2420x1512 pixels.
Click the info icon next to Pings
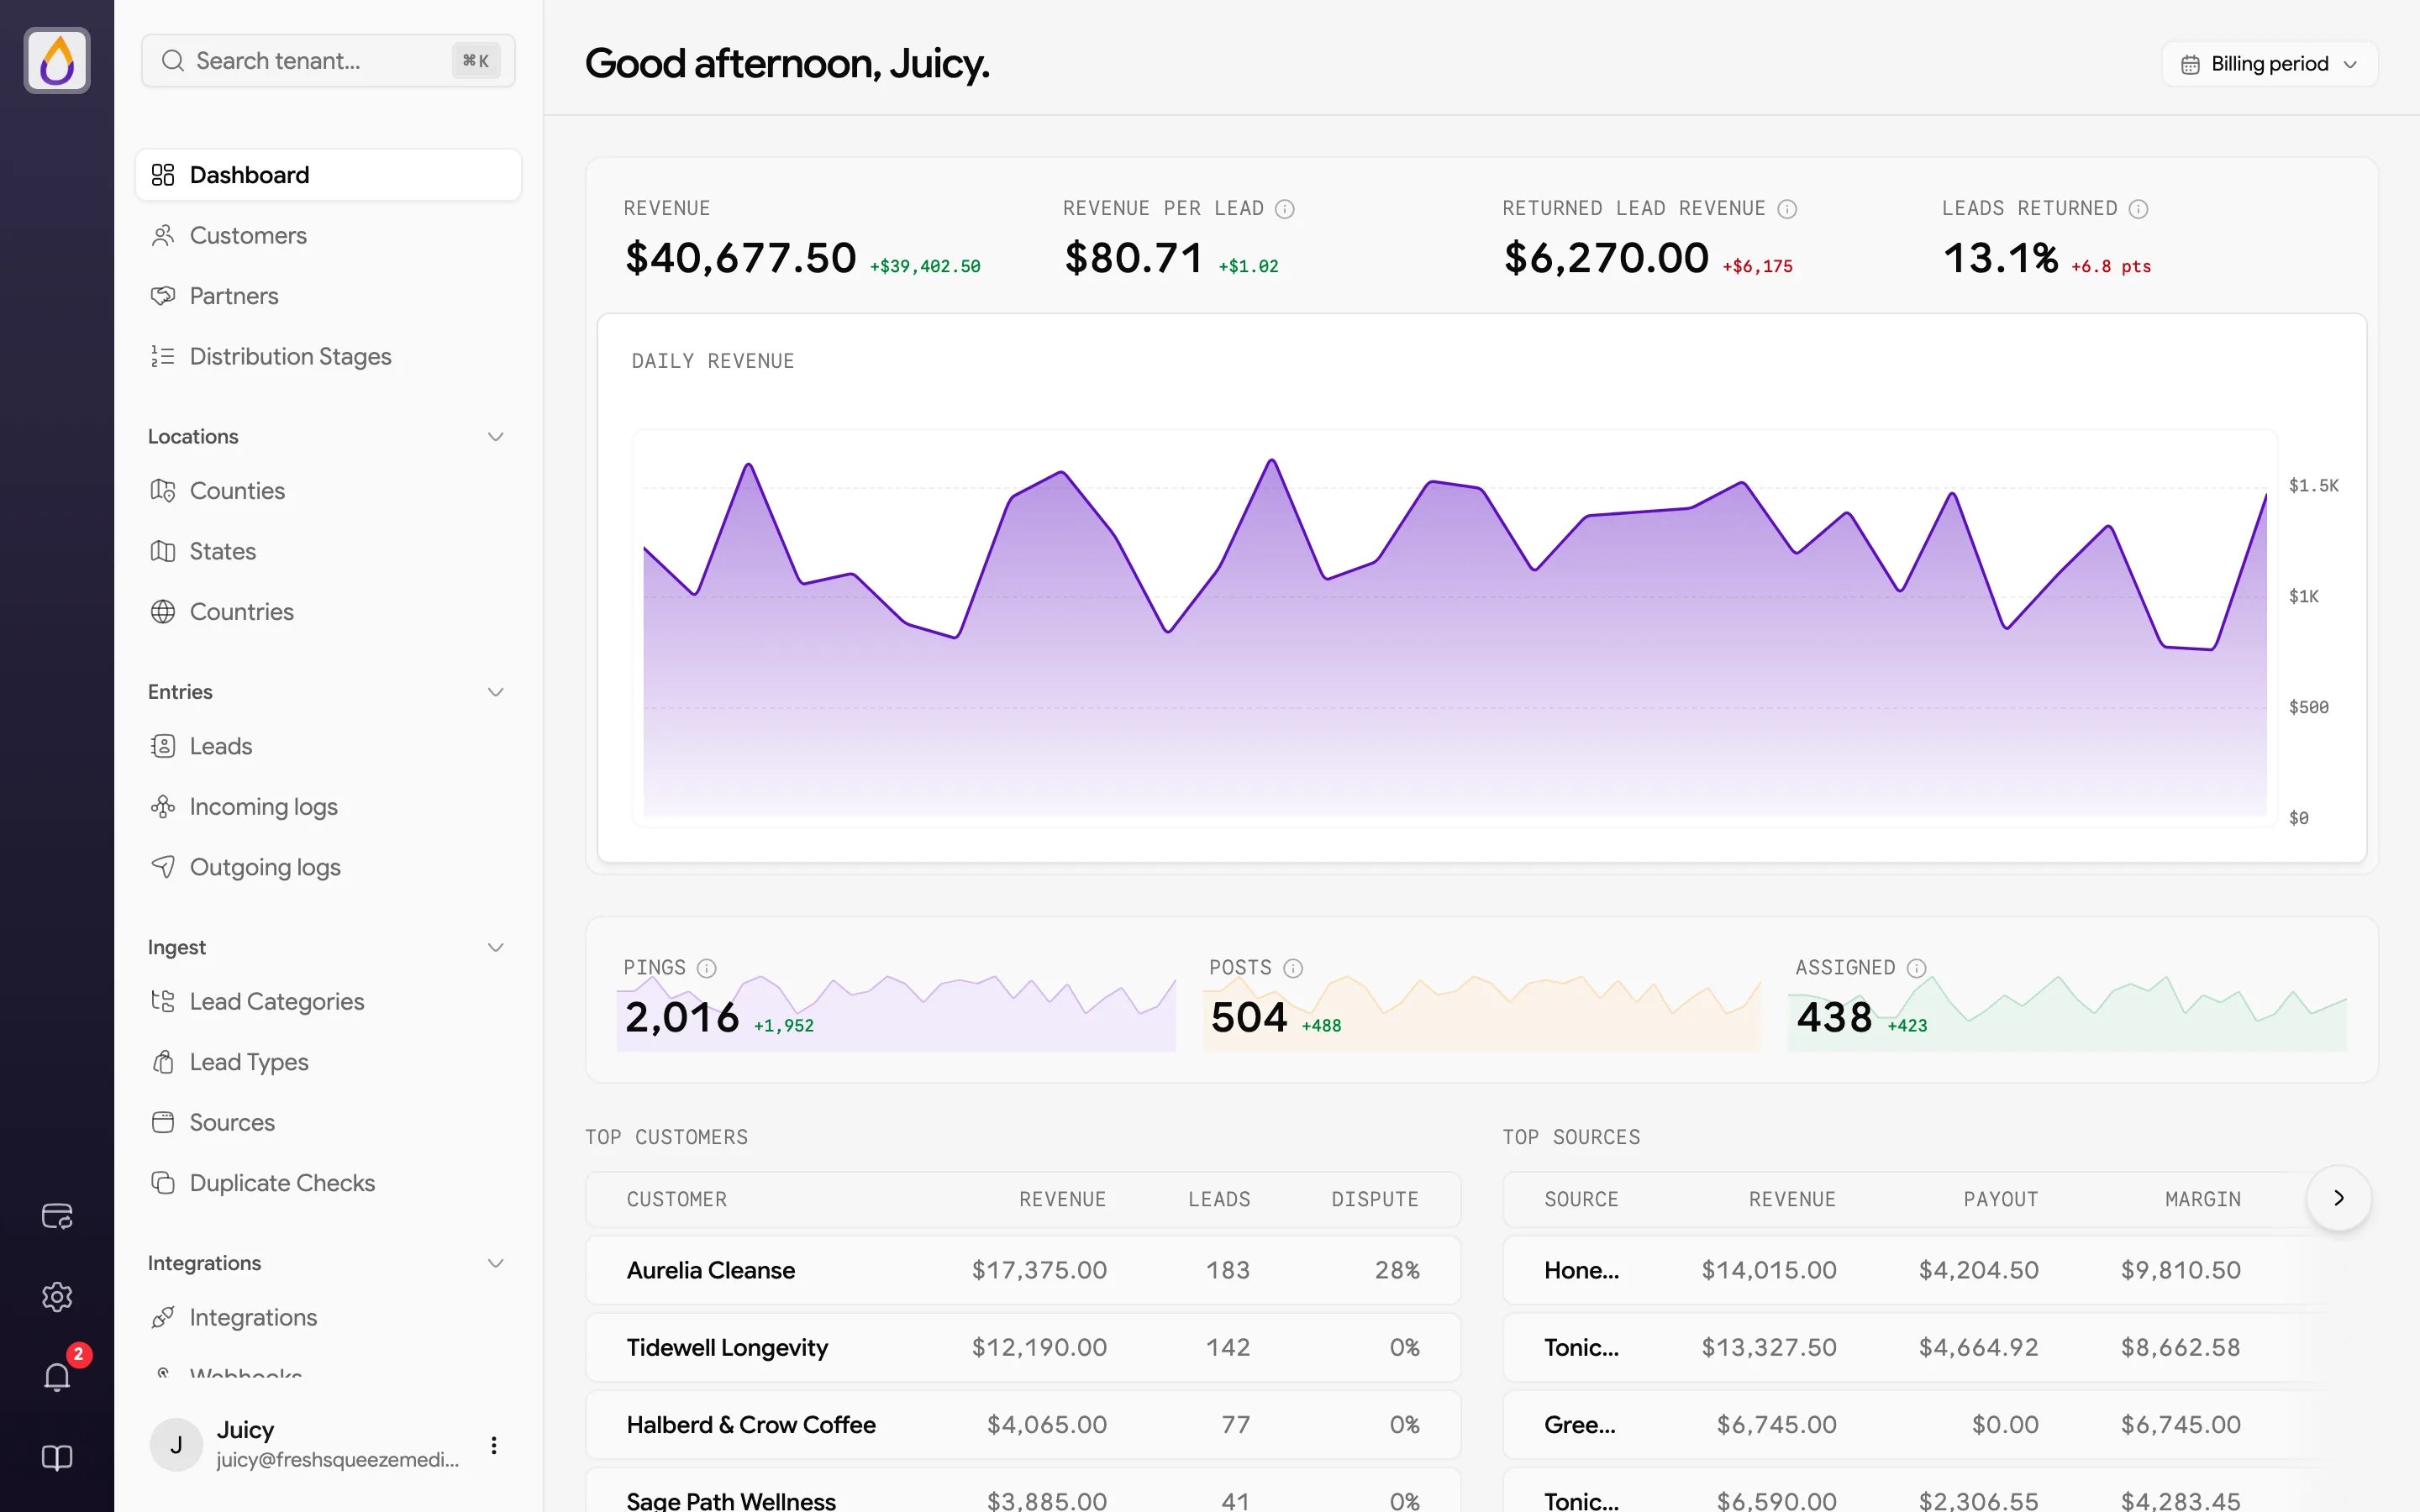[x=707, y=968]
